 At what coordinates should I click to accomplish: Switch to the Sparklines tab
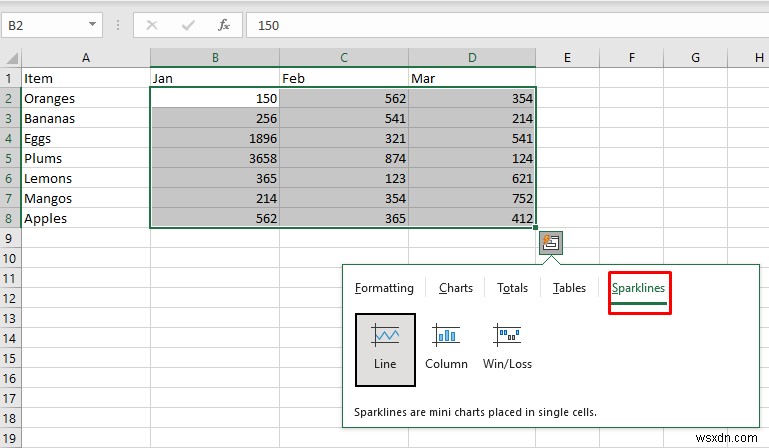point(639,288)
